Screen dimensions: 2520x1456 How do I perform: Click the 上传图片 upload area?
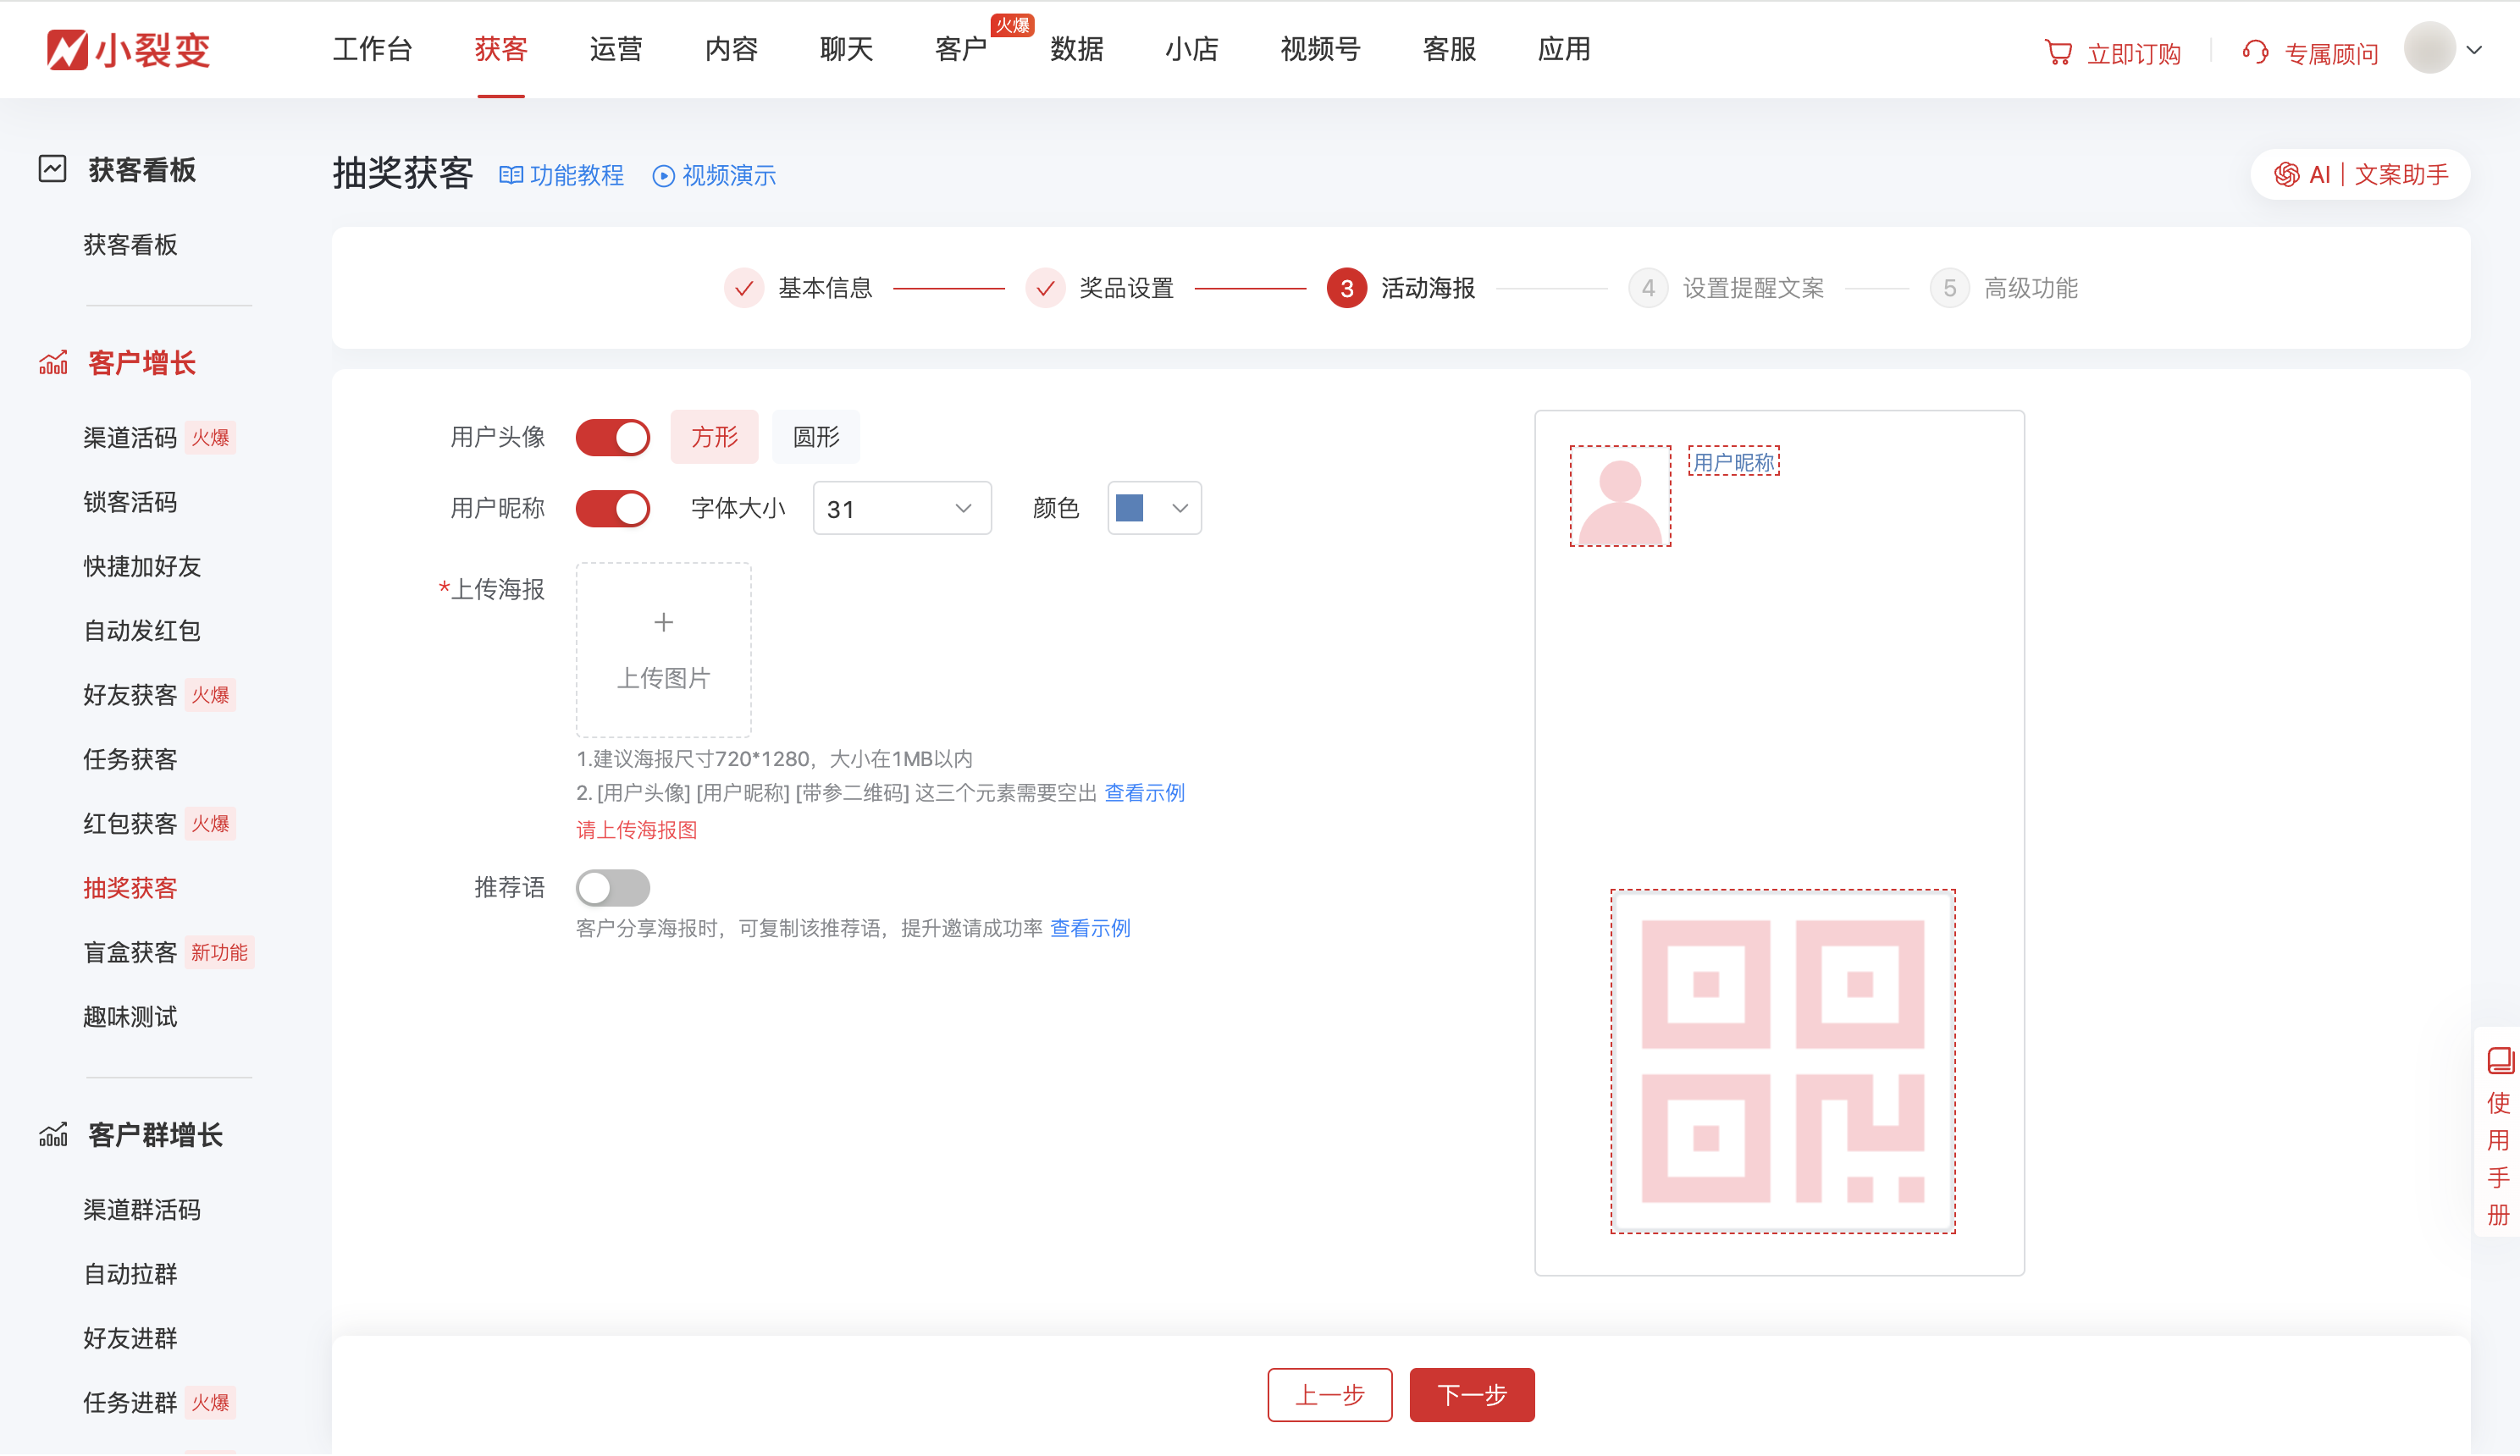coord(663,650)
